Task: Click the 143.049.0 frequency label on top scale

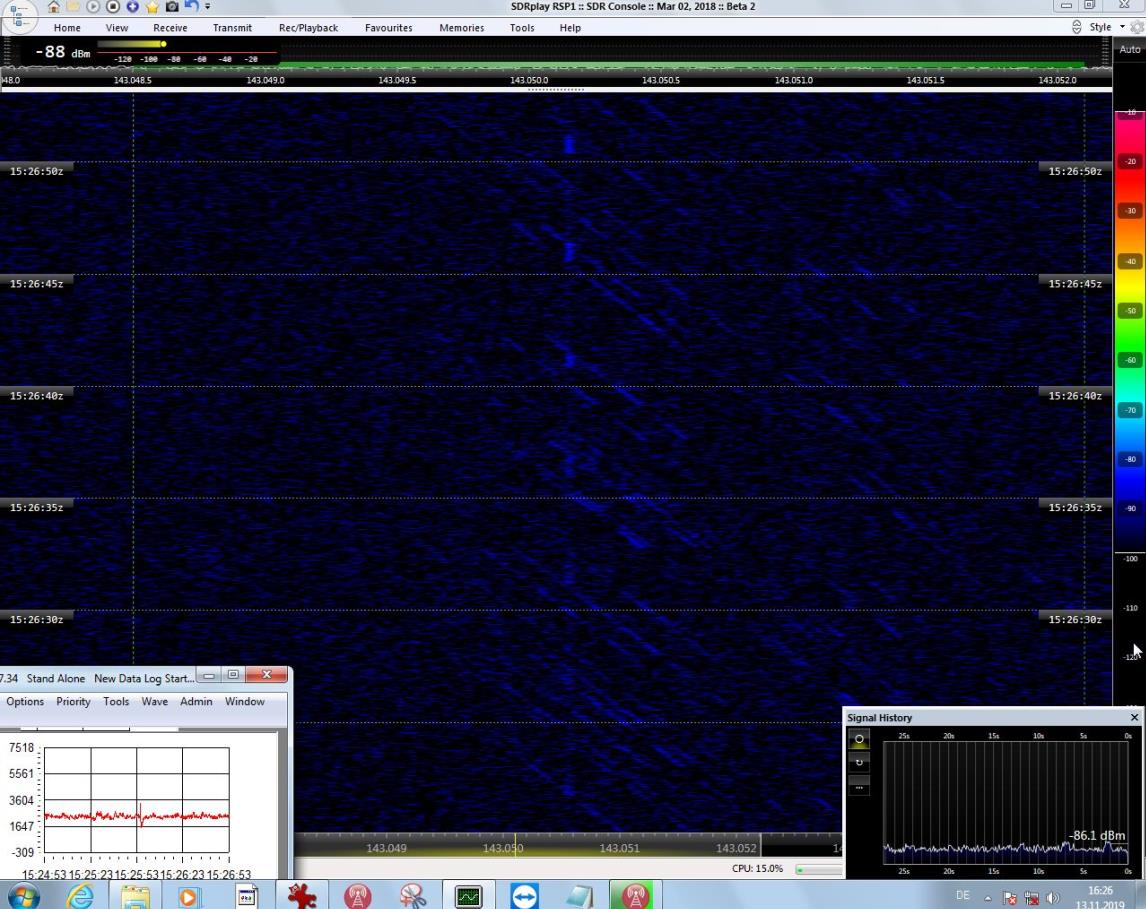Action: (265, 80)
